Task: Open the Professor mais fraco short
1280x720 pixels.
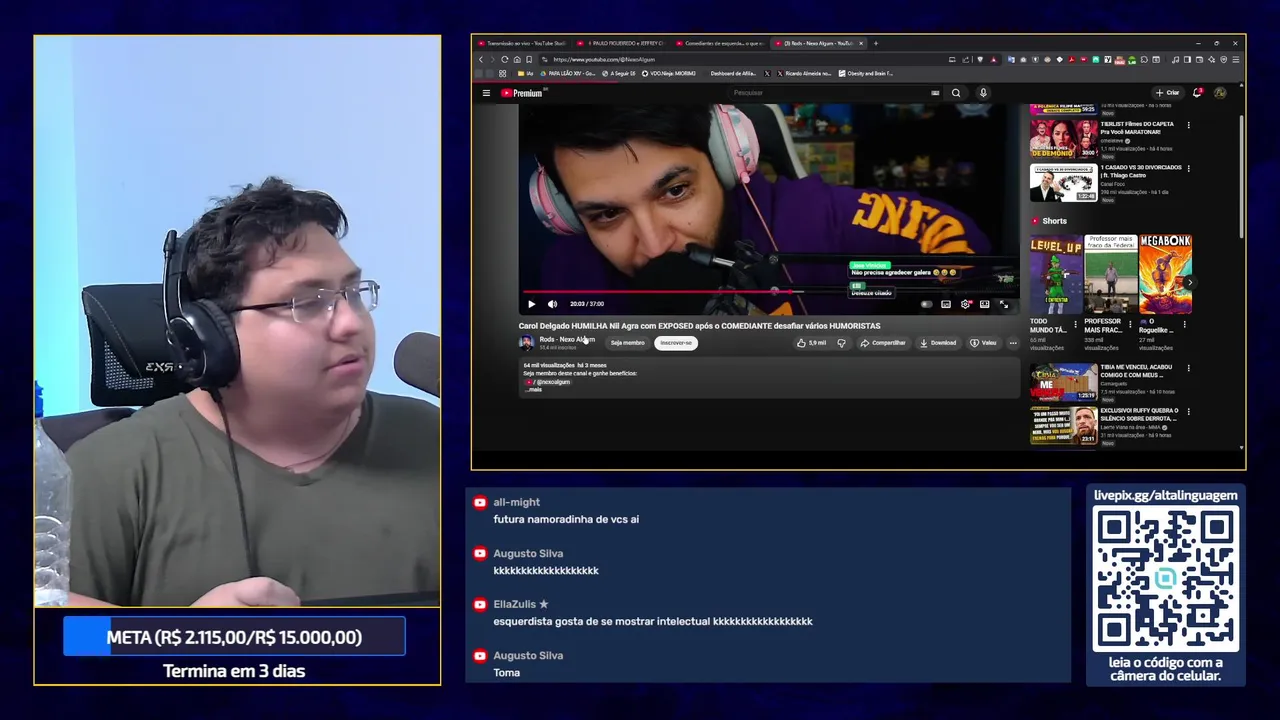Action: [x=1111, y=275]
